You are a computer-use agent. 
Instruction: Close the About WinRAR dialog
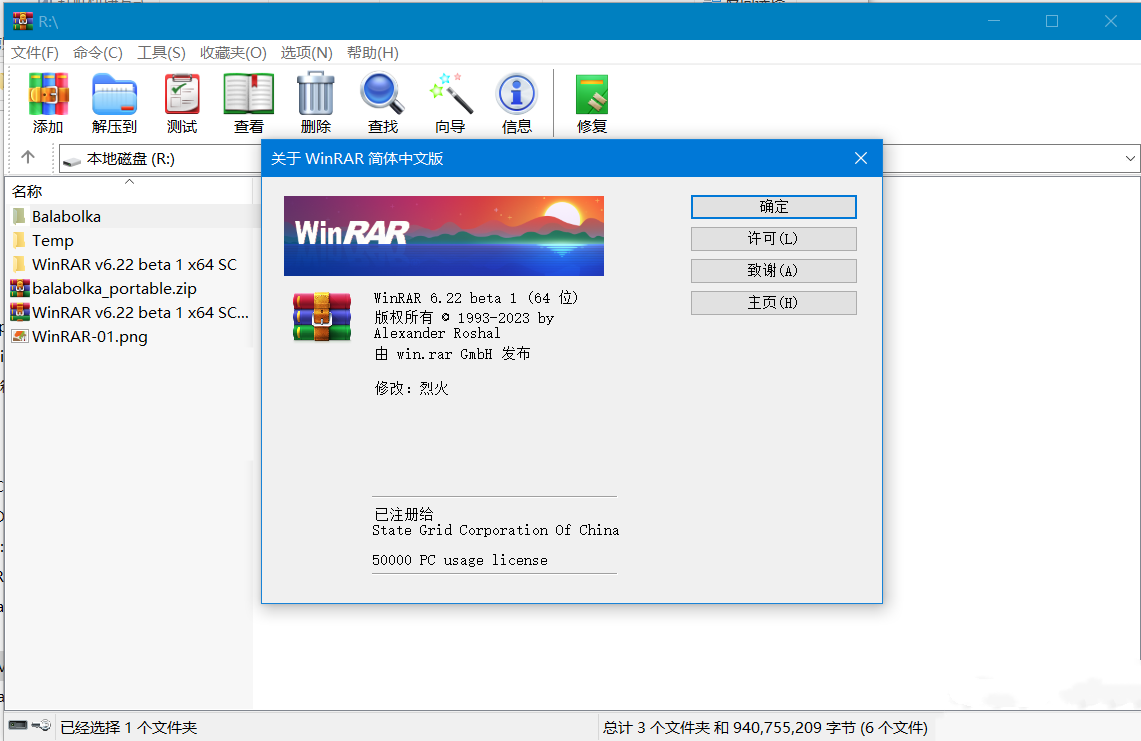tap(860, 158)
